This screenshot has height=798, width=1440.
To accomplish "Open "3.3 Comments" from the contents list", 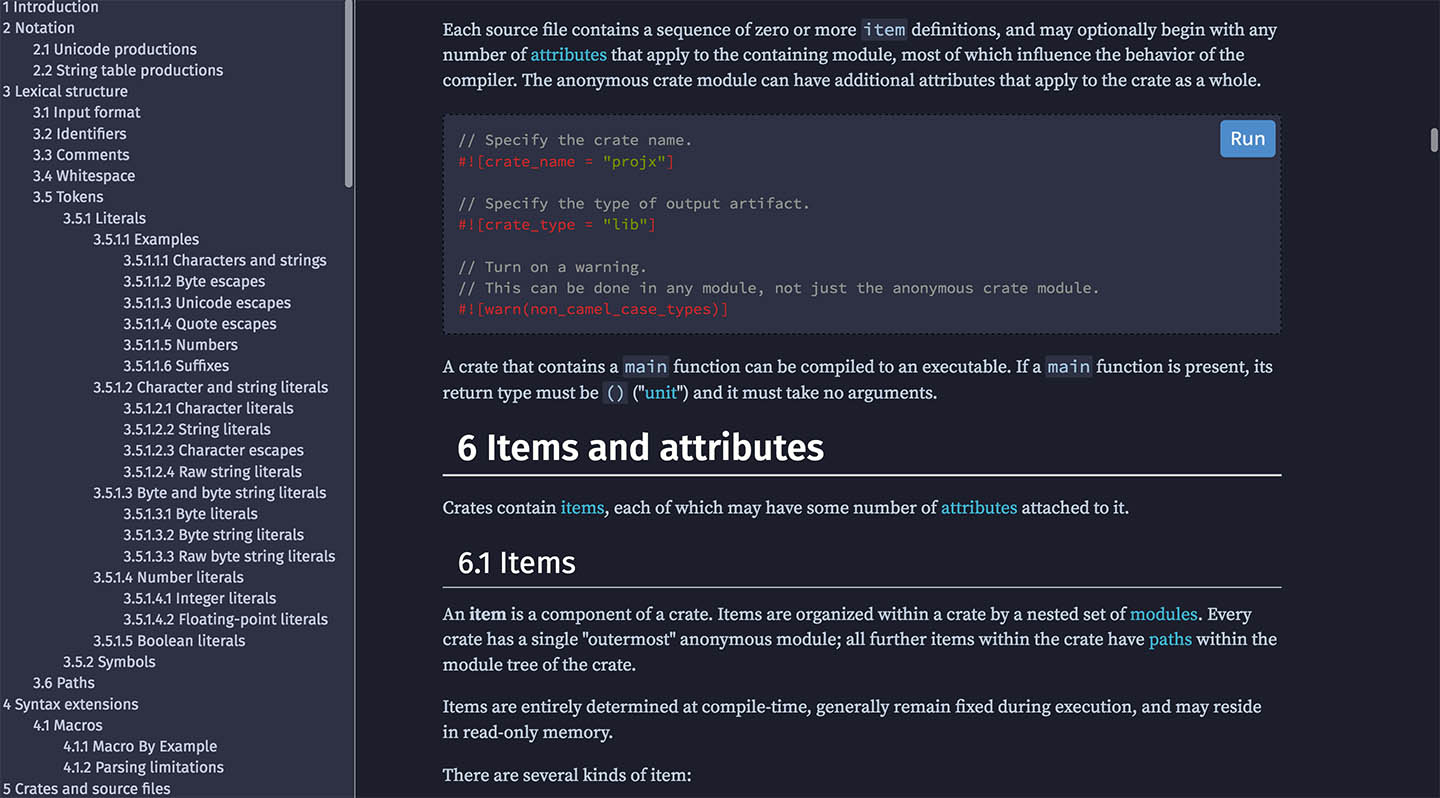I will [81, 154].
